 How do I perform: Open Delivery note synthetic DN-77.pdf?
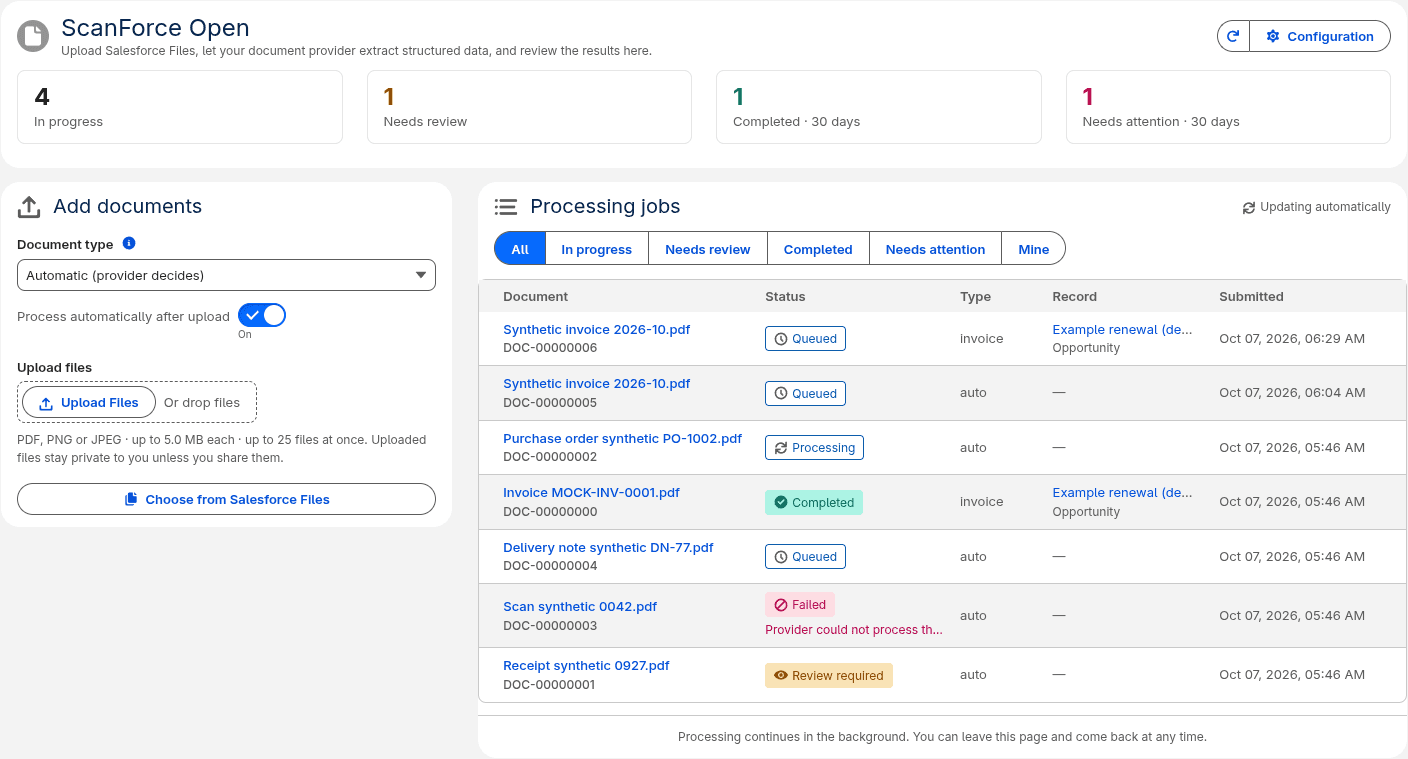tap(608, 547)
